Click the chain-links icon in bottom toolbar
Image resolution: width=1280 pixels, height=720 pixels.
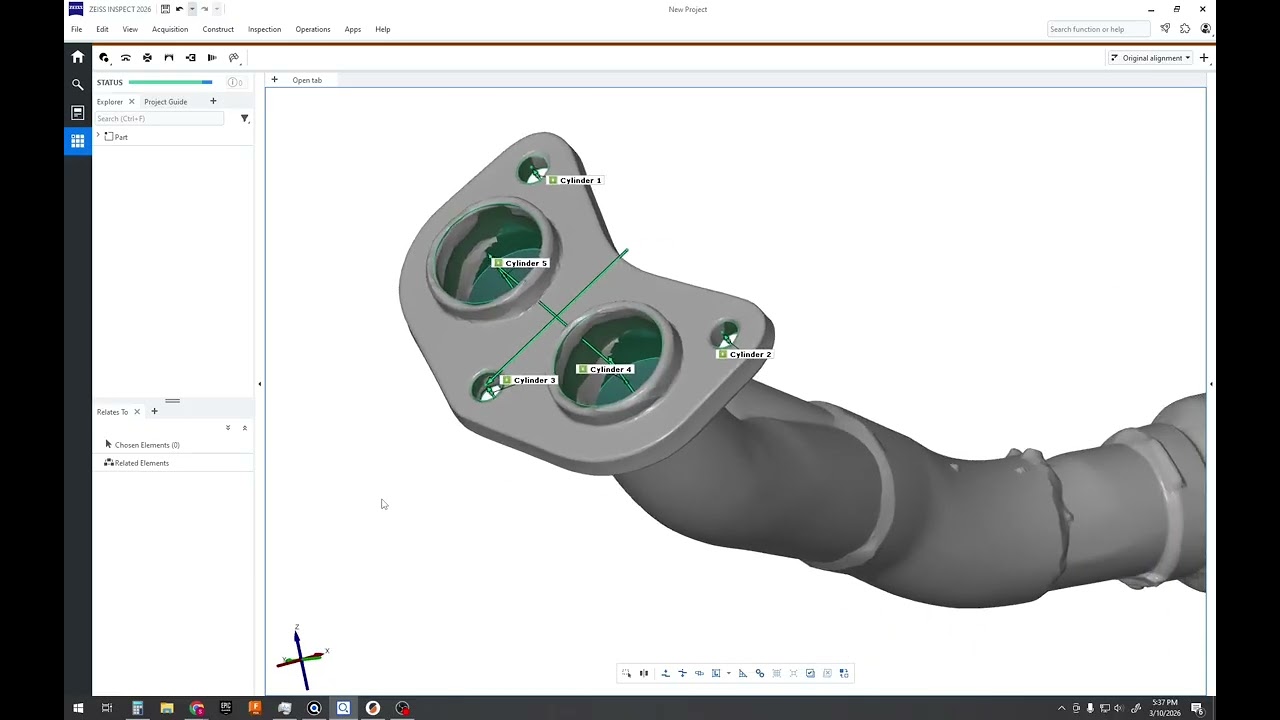(760, 673)
